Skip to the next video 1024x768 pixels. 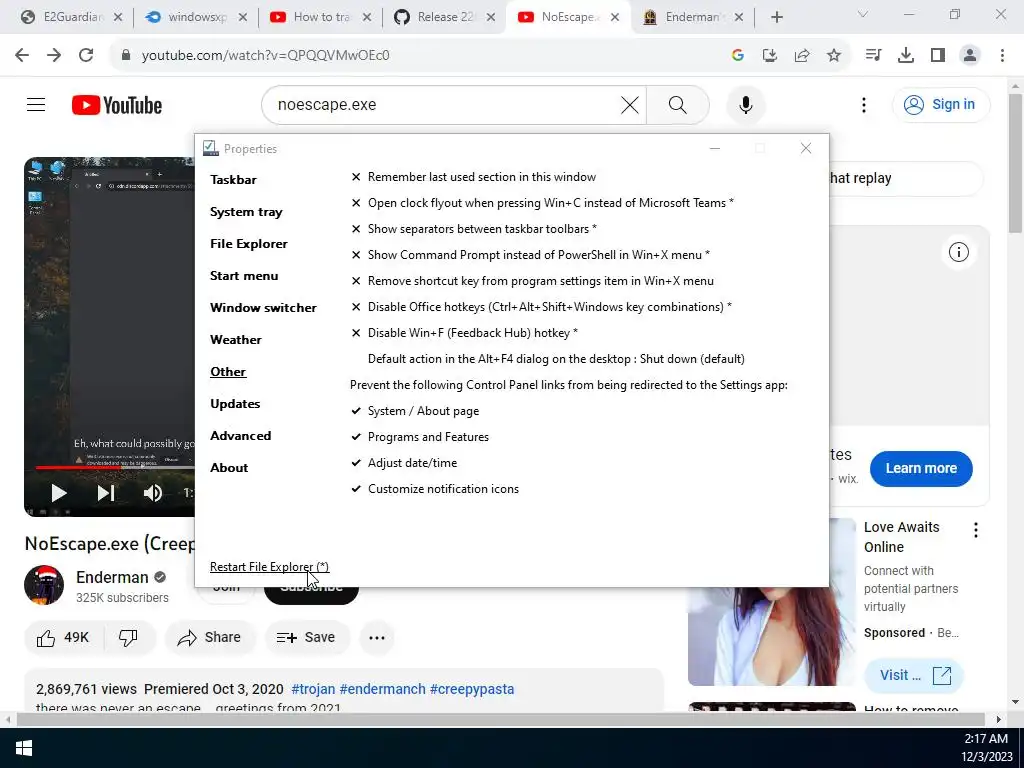[106, 493]
